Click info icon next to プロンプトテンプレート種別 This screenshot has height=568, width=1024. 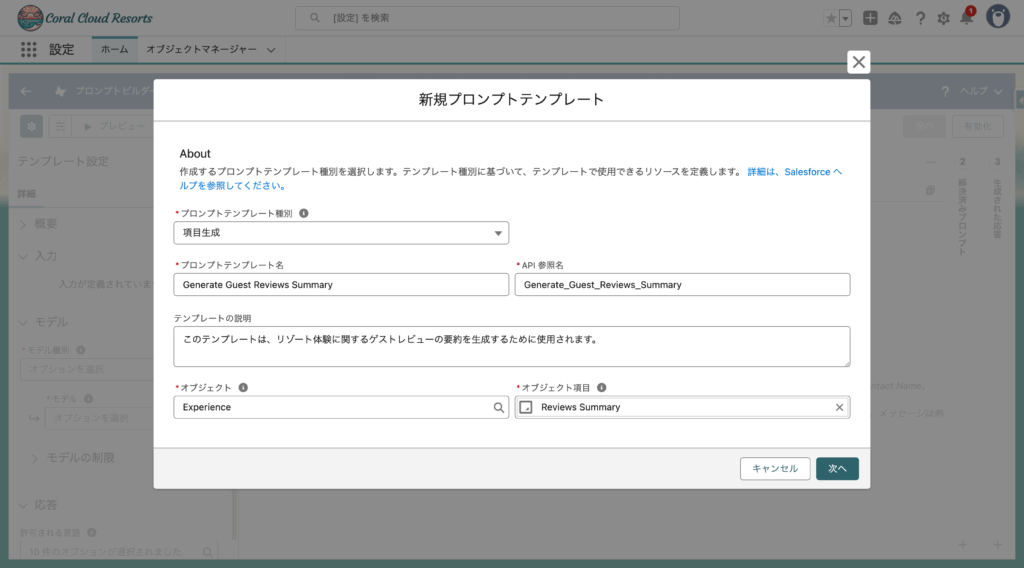click(x=304, y=213)
